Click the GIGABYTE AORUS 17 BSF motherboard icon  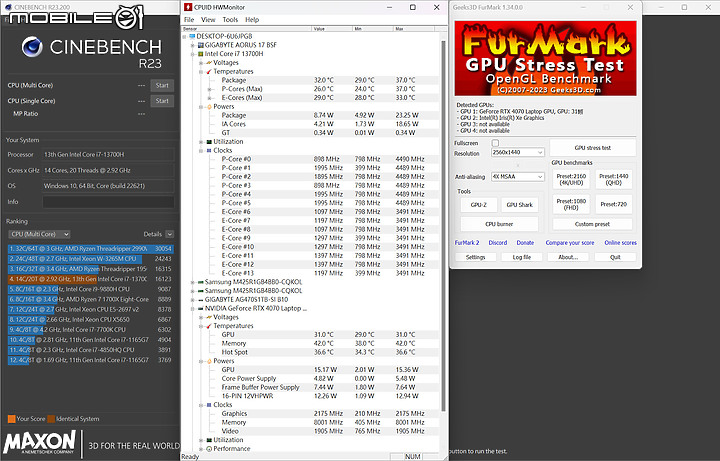point(200,45)
